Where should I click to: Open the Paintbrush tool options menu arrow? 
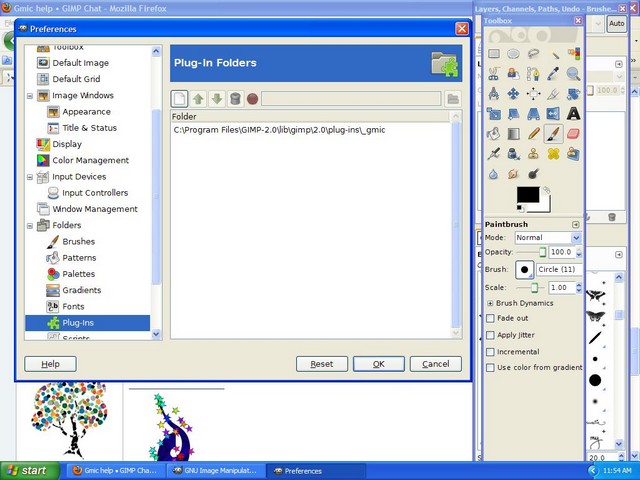pos(576,224)
